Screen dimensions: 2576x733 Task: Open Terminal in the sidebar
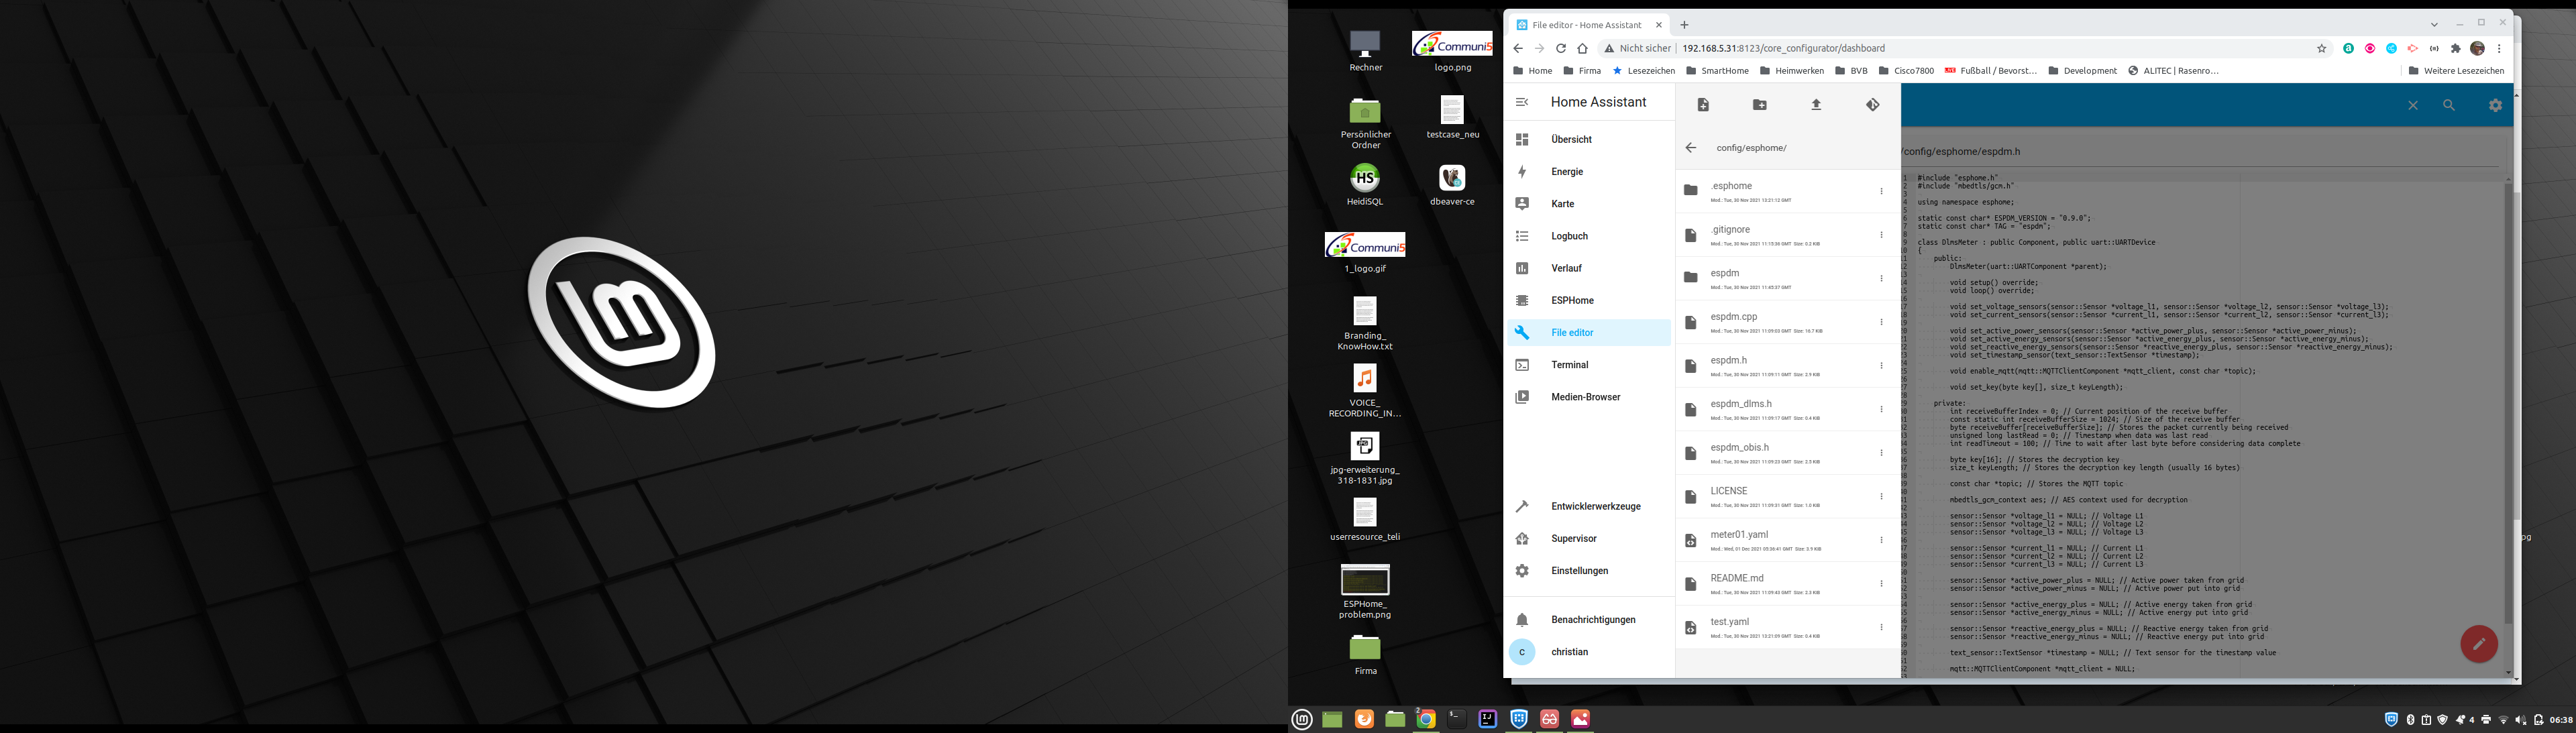(x=1569, y=365)
